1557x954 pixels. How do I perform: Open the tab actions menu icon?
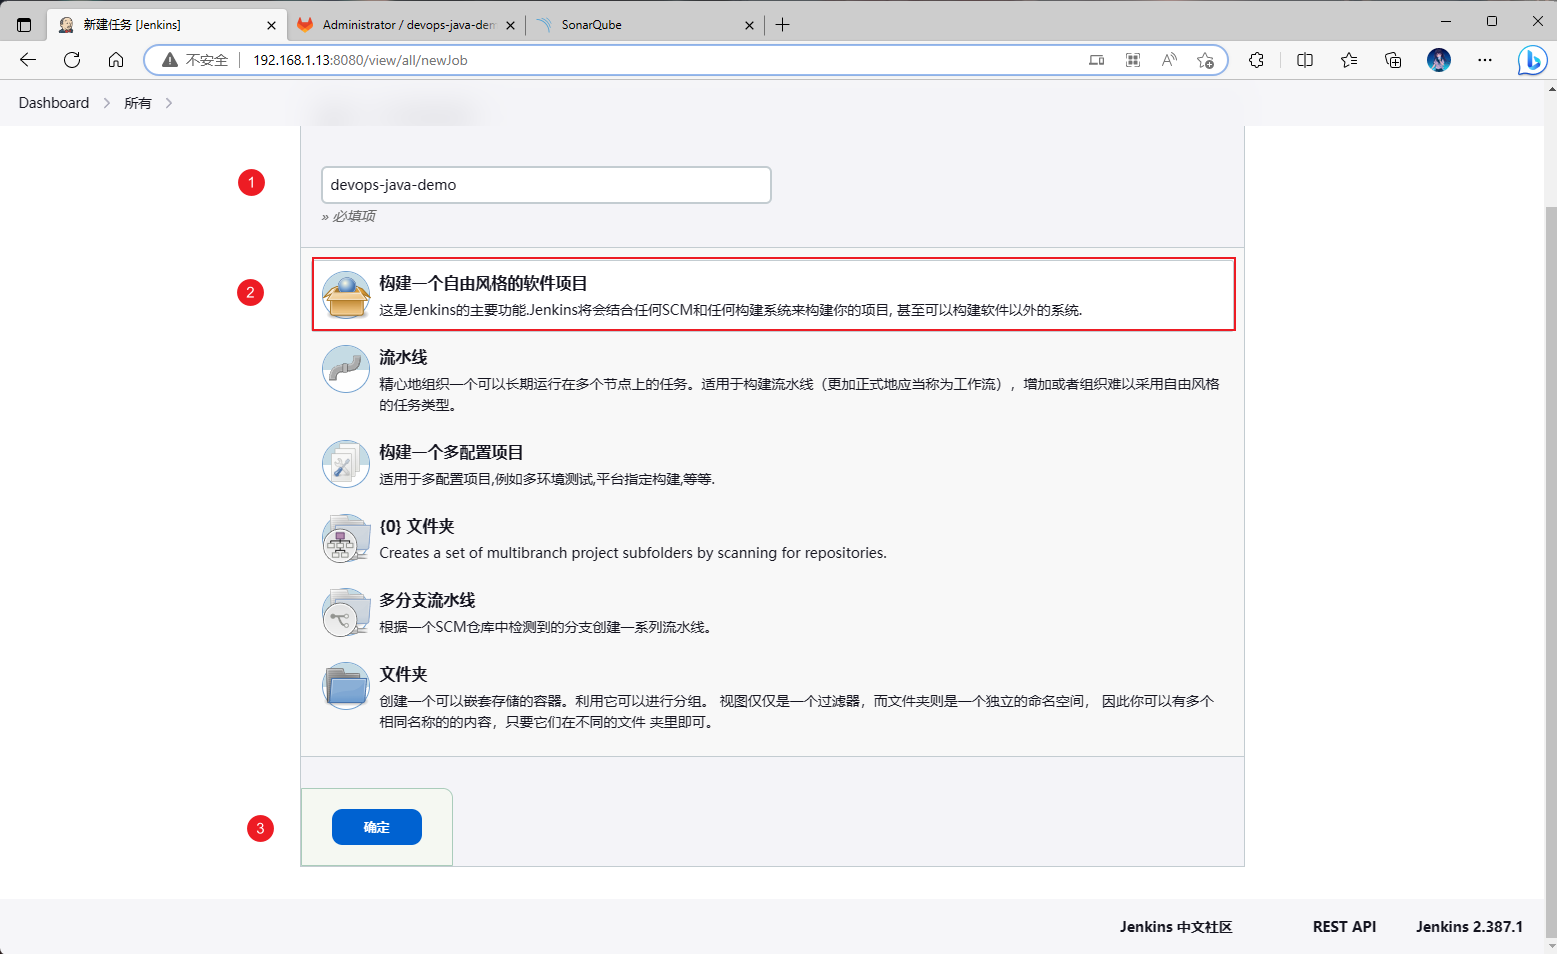point(24,25)
